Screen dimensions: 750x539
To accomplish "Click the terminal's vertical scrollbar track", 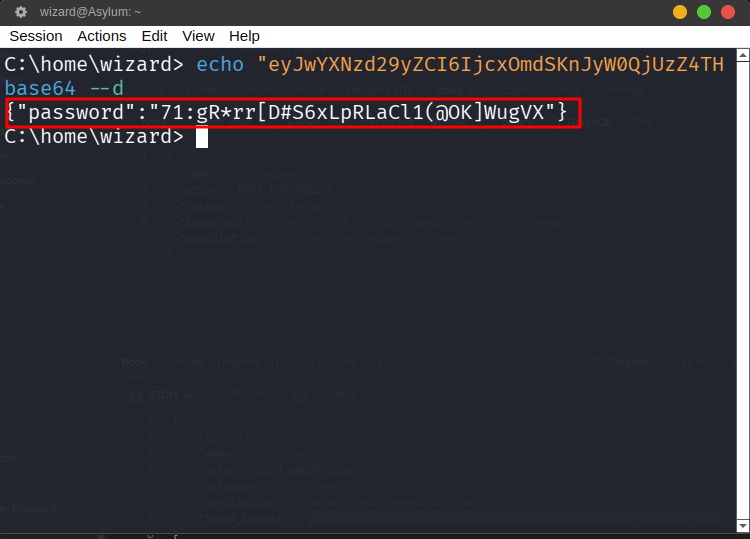I will click(x=741, y=300).
